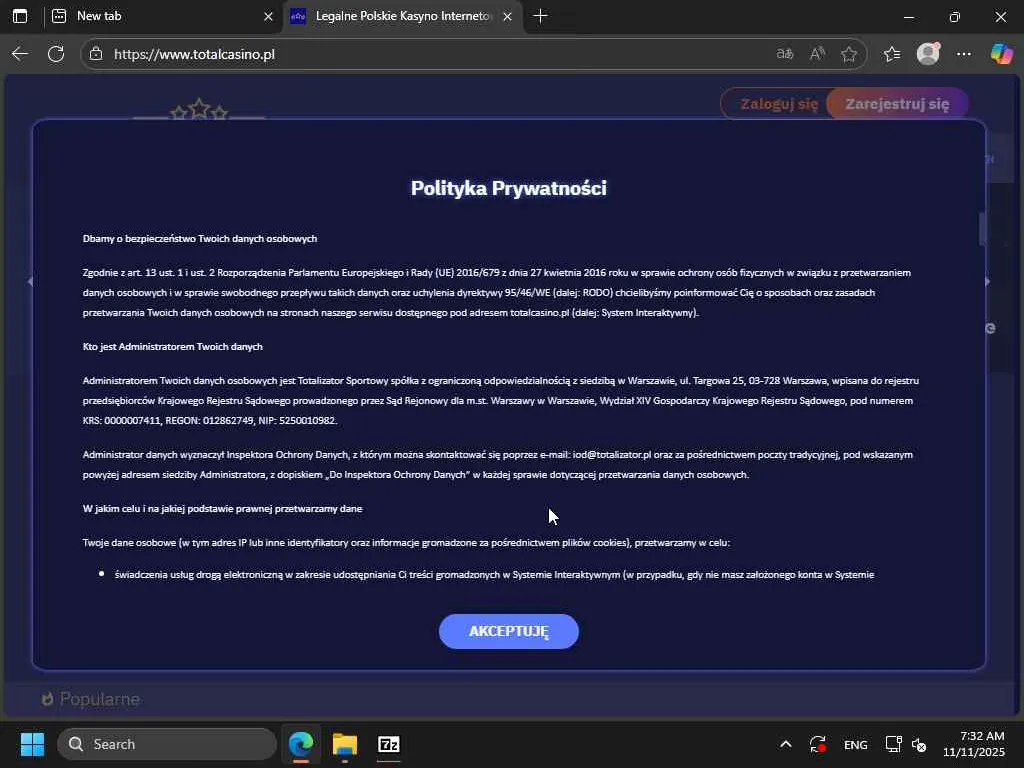1024x768 pixels.
Task: Close the New tab tab
Action: pos(268,16)
